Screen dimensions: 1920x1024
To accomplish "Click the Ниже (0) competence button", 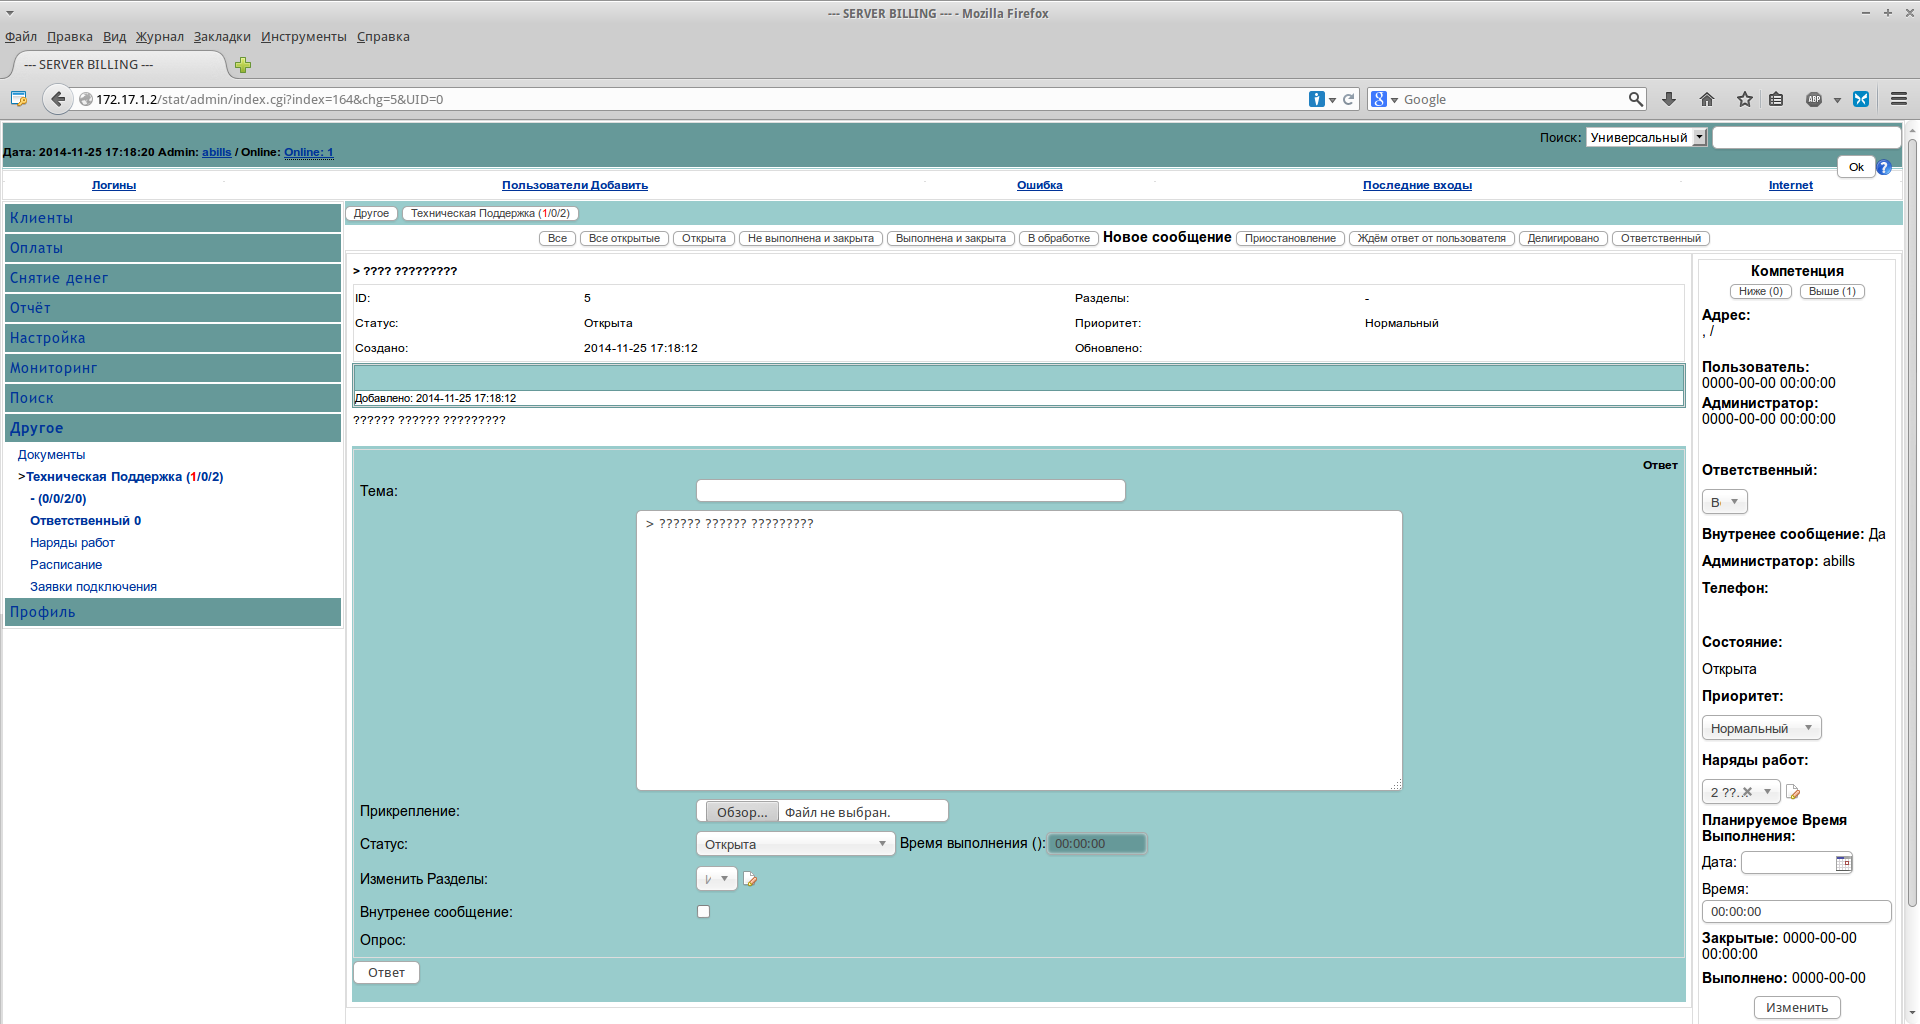I will click(x=1760, y=292).
